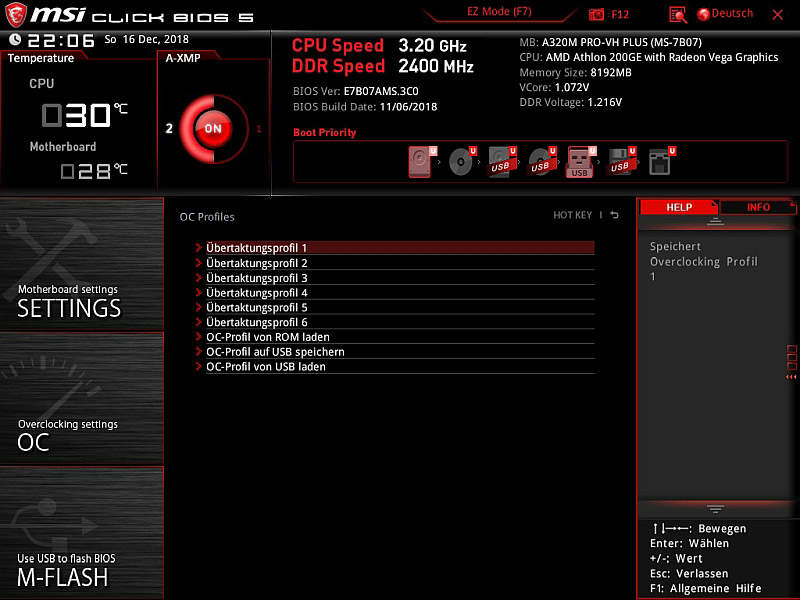Click the BIOS version E7B07AMS.3C0
Screen dimensions: 800x600
click(381, 91)
